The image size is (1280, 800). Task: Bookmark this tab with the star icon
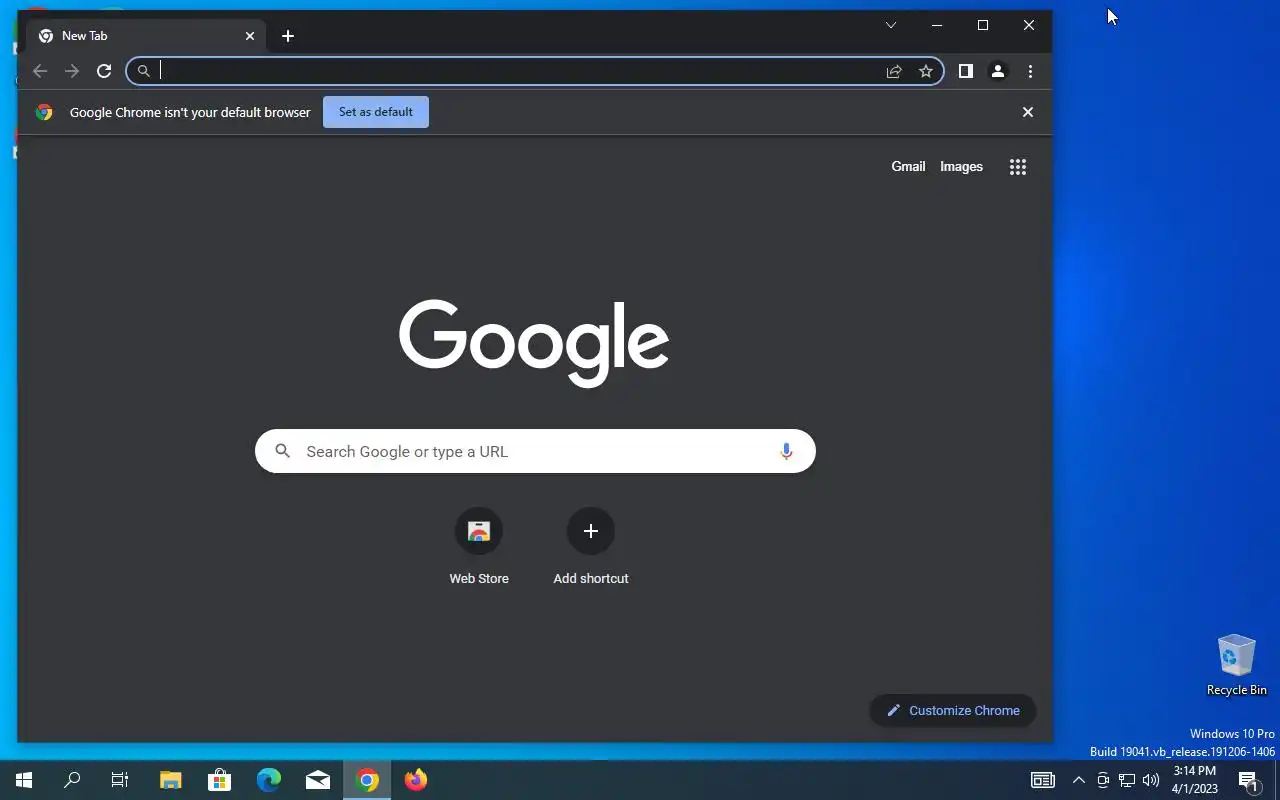[x=926, y=71]
